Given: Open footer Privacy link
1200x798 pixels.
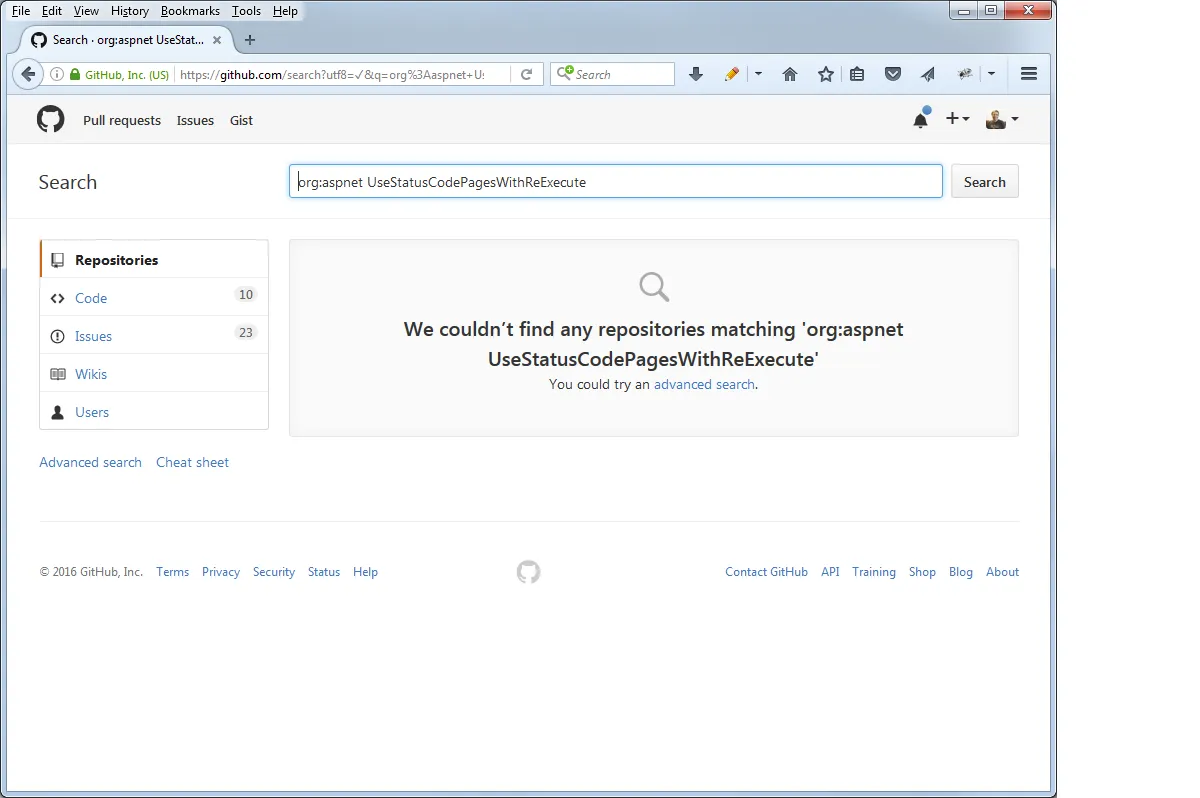Looking at the screenshot, I should [221, 572].
